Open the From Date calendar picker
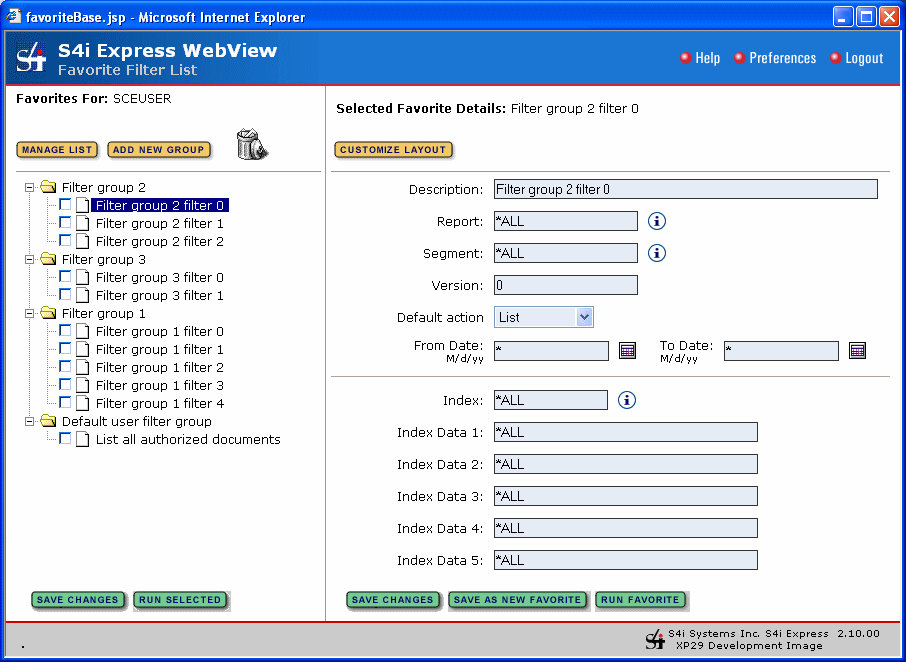906x662 pixels. coord(627,351)
